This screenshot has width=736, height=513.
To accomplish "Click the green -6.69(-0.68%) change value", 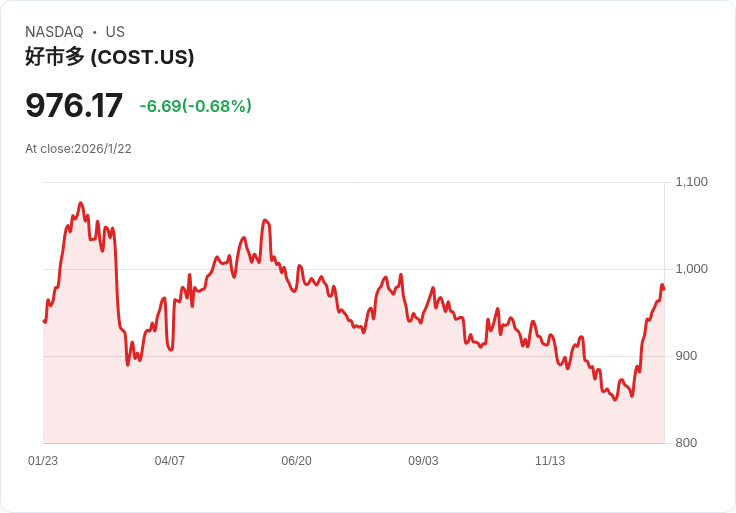I will point(195,106).
